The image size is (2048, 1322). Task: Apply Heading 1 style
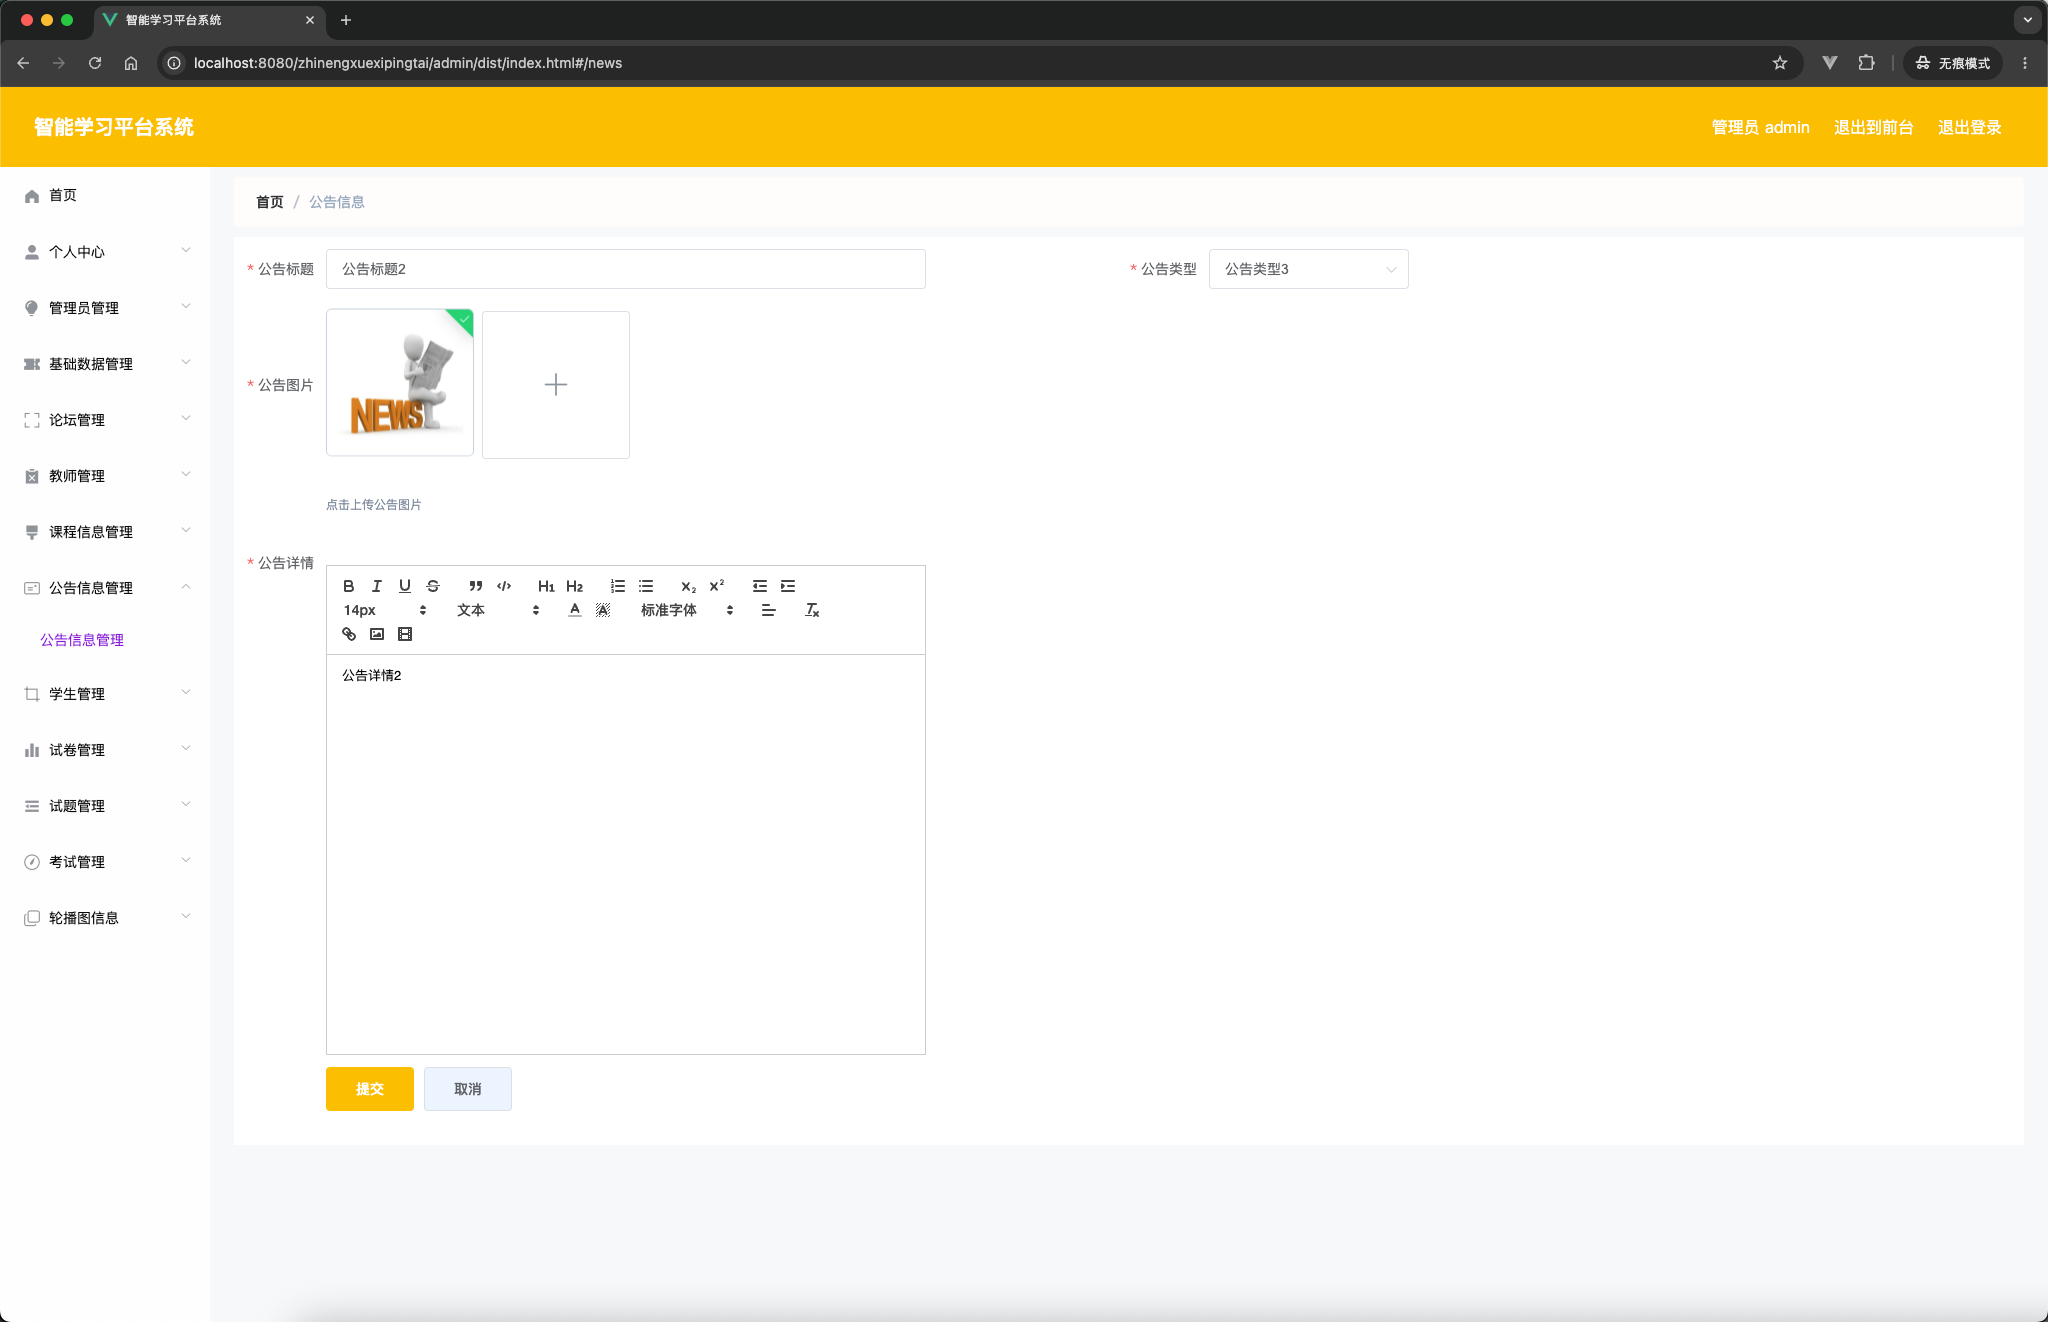(x=546, y=586)
